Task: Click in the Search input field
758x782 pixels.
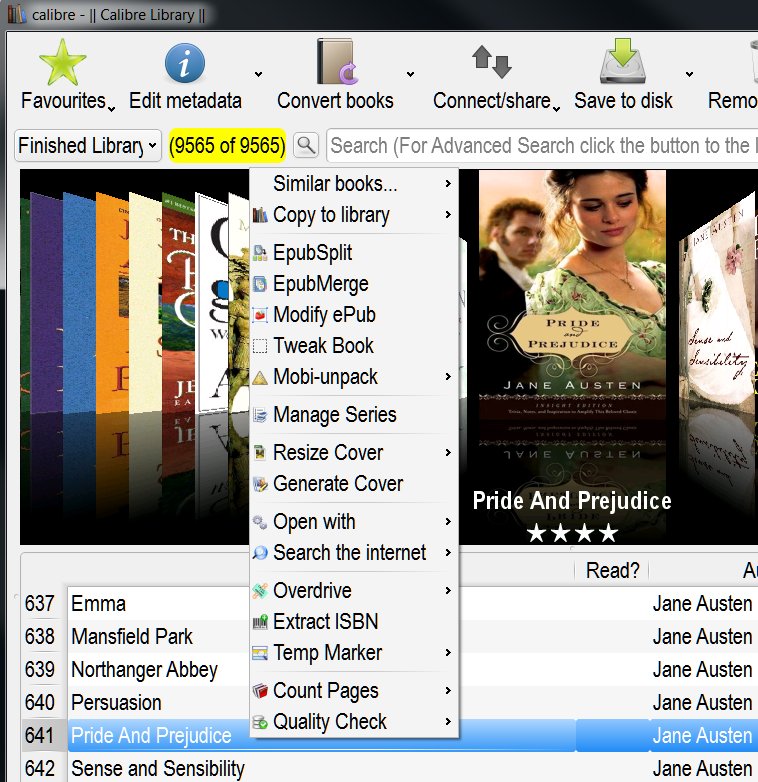Action: point(543,146)
